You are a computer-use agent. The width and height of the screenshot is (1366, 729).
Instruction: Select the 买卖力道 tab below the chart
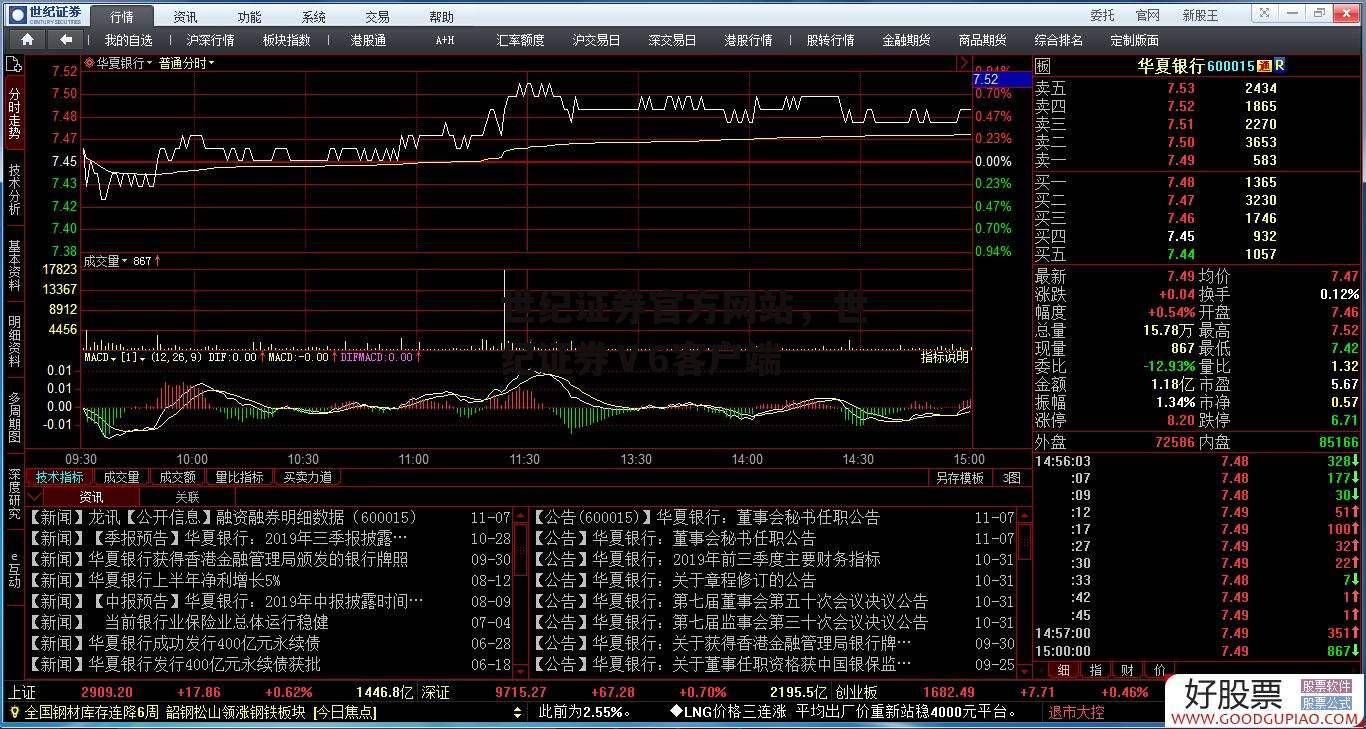click(307, 478)
